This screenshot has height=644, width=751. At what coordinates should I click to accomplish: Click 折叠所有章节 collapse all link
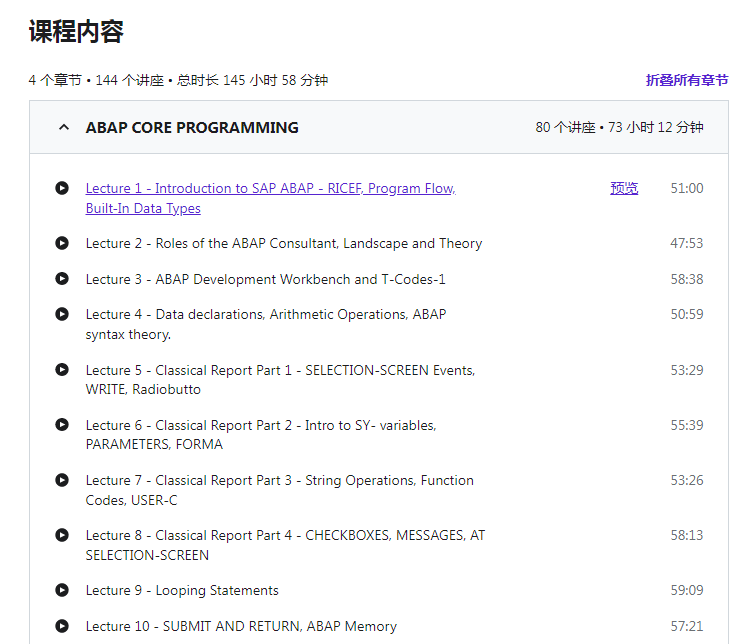687,80
